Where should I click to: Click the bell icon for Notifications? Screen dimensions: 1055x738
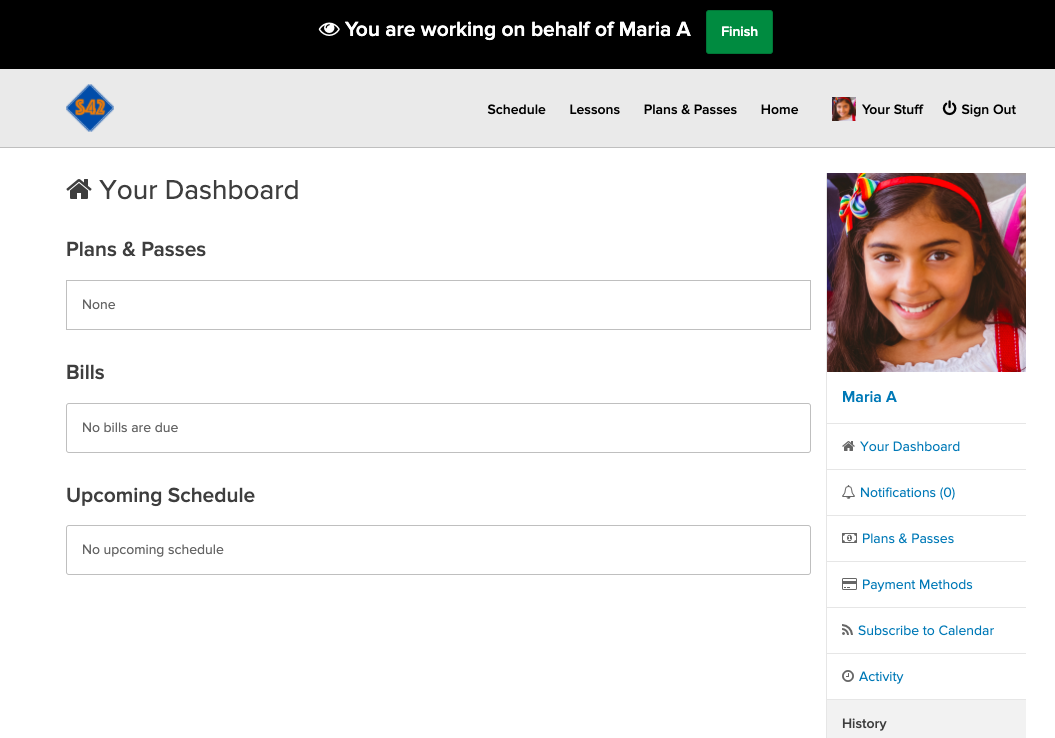849,492
